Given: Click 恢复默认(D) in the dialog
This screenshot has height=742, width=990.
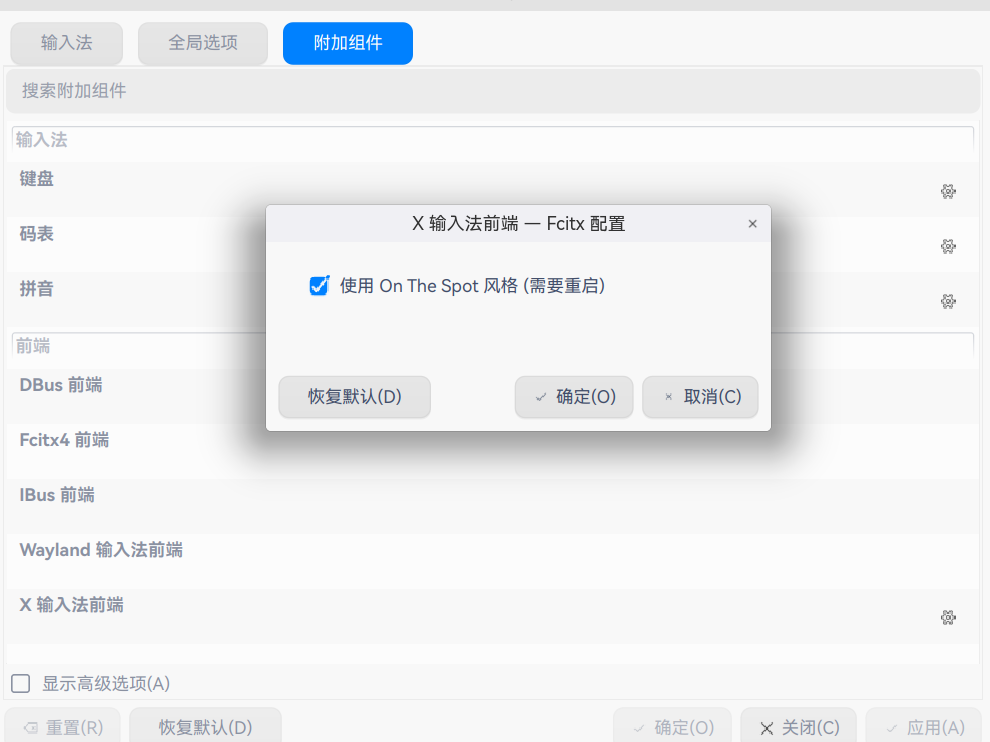Looking at the screenshot, I should pyautogui.click(x=354, y=397).
